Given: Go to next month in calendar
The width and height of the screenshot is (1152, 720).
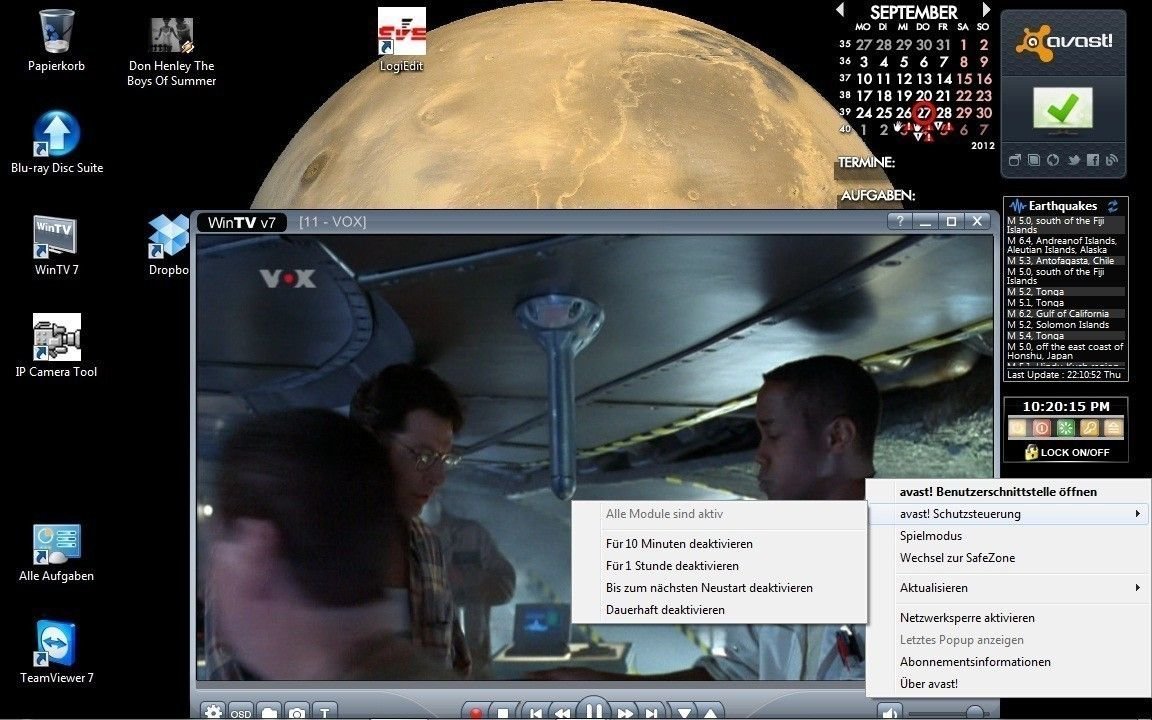Looking at the screenshot, I should coord(986,10).
